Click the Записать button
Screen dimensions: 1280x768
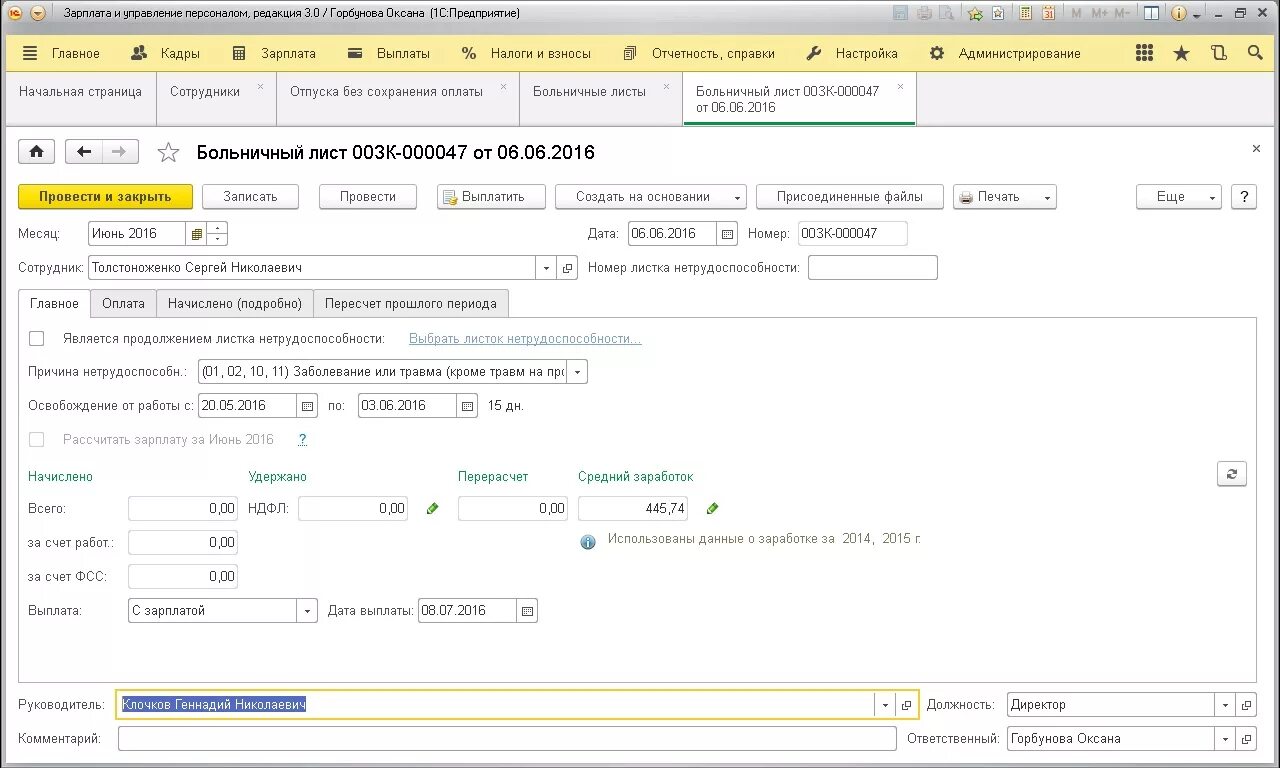(250, 197)
